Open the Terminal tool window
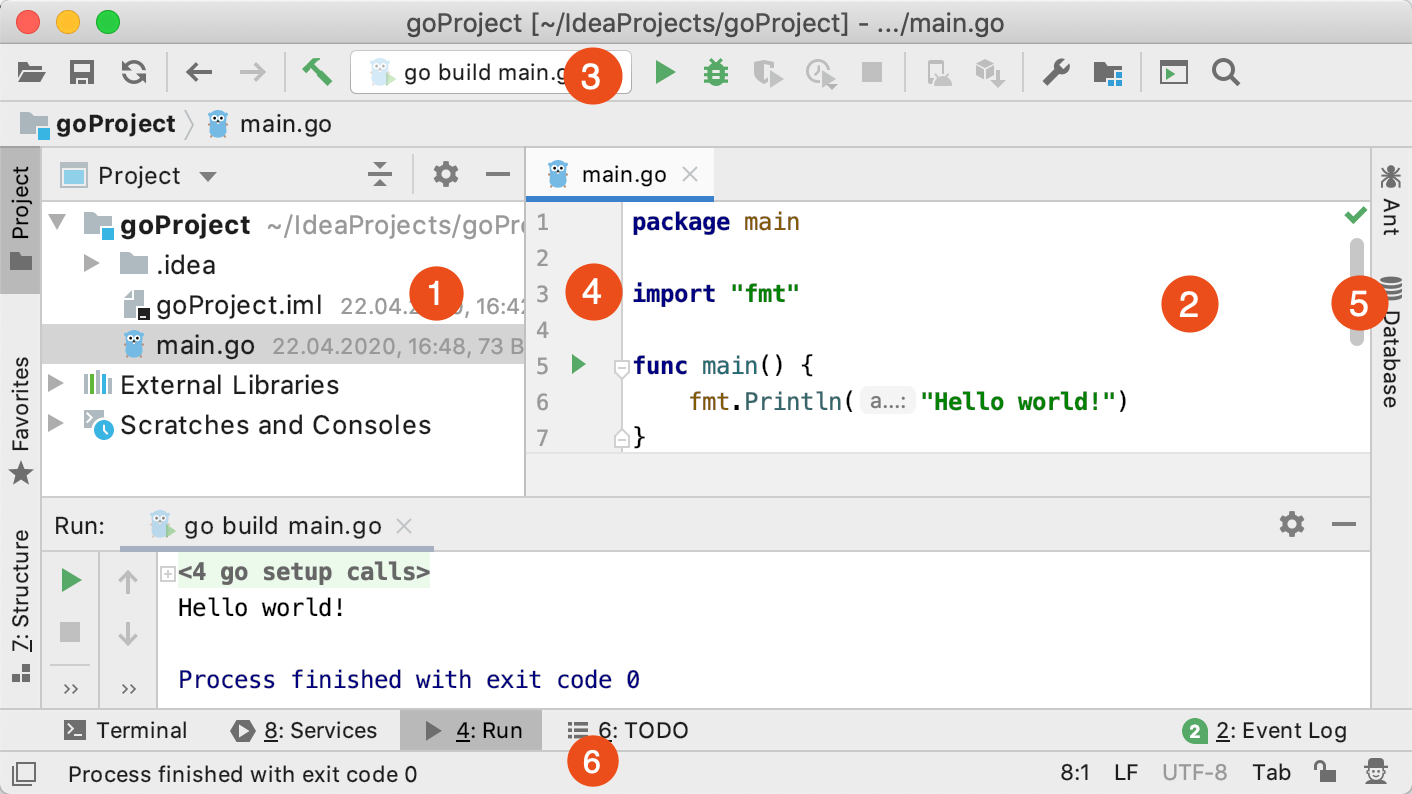1412x794 pixels. [x=127, y=730]
